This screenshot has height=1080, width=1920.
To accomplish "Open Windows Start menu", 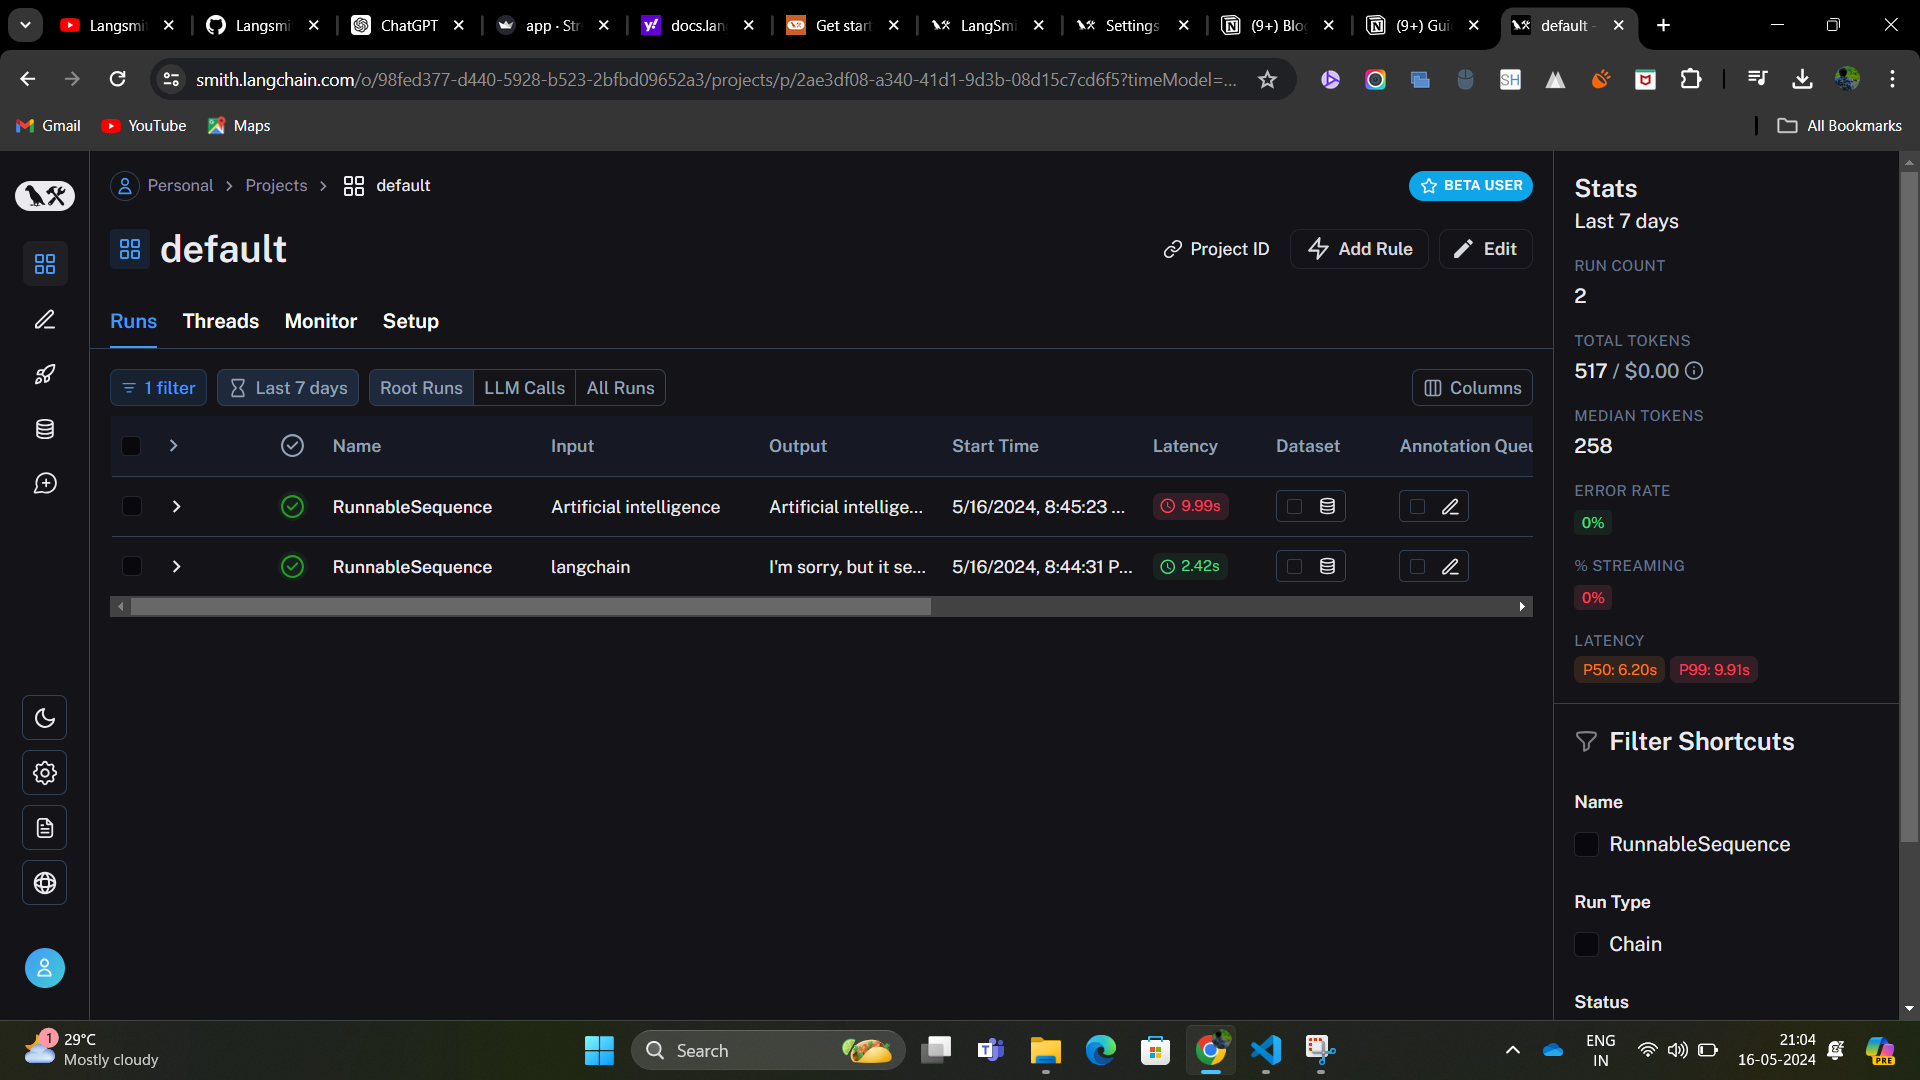I will (x=599, y=1050).
